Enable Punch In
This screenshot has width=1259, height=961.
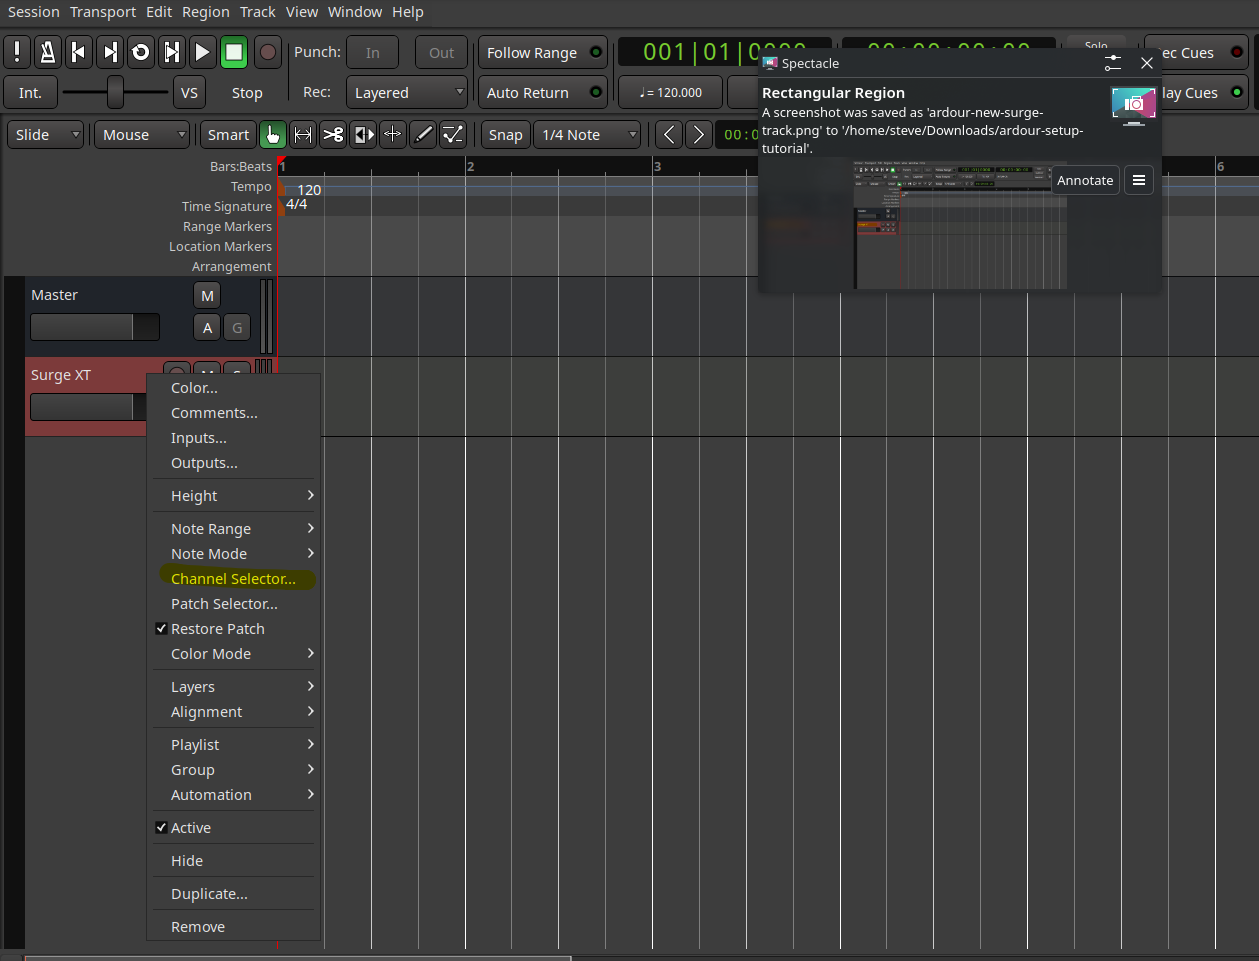(x=373, y=52)
